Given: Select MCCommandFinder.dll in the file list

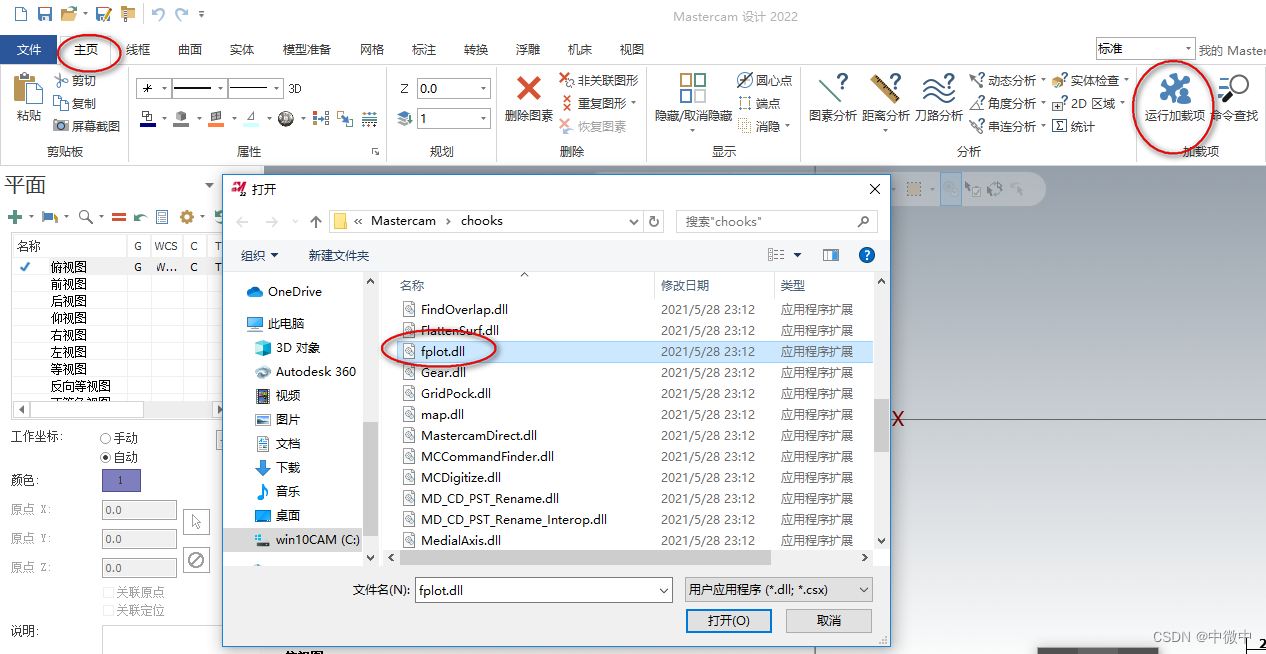Looking at the screenshot, I should (487, 456).
